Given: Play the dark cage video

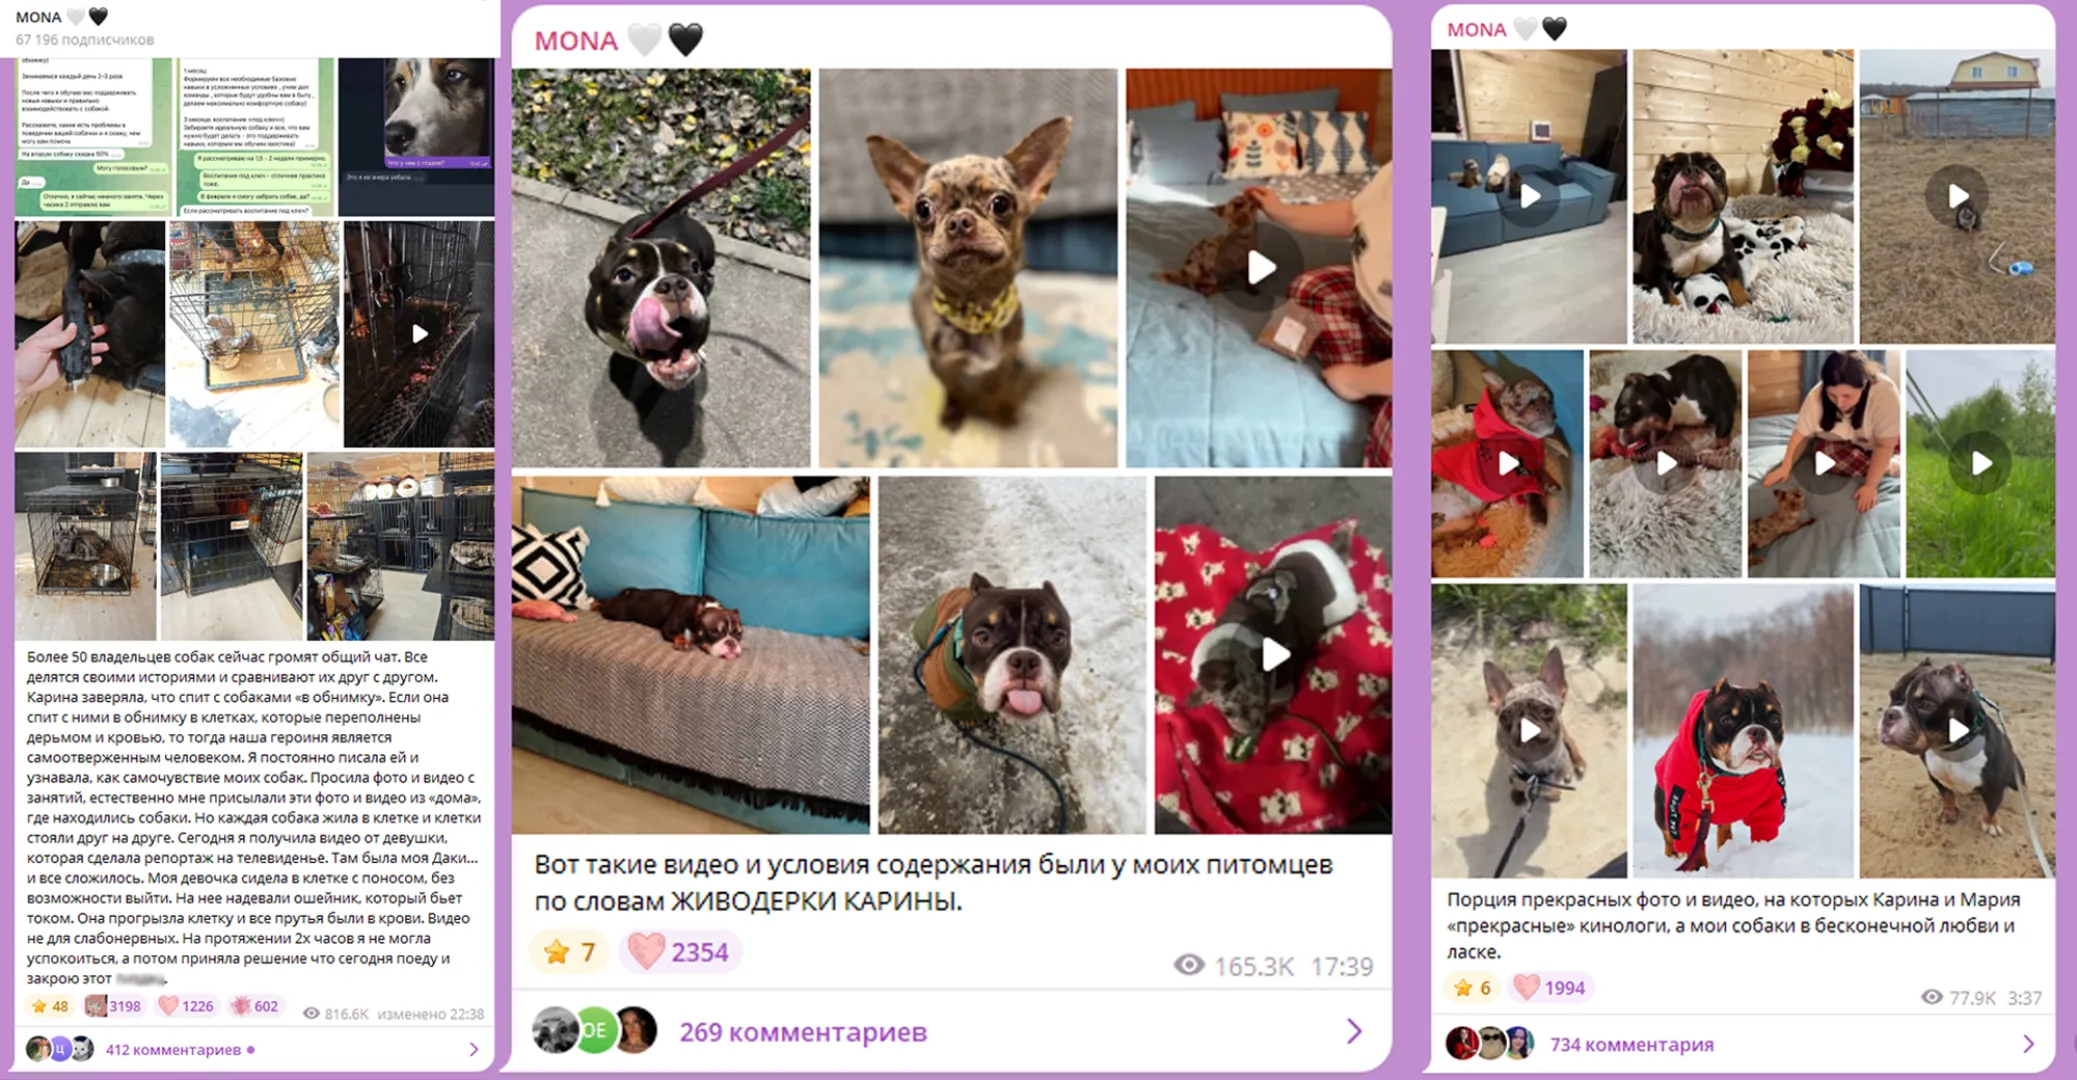Looking at the screenshot, I should (x=420, y=334).
